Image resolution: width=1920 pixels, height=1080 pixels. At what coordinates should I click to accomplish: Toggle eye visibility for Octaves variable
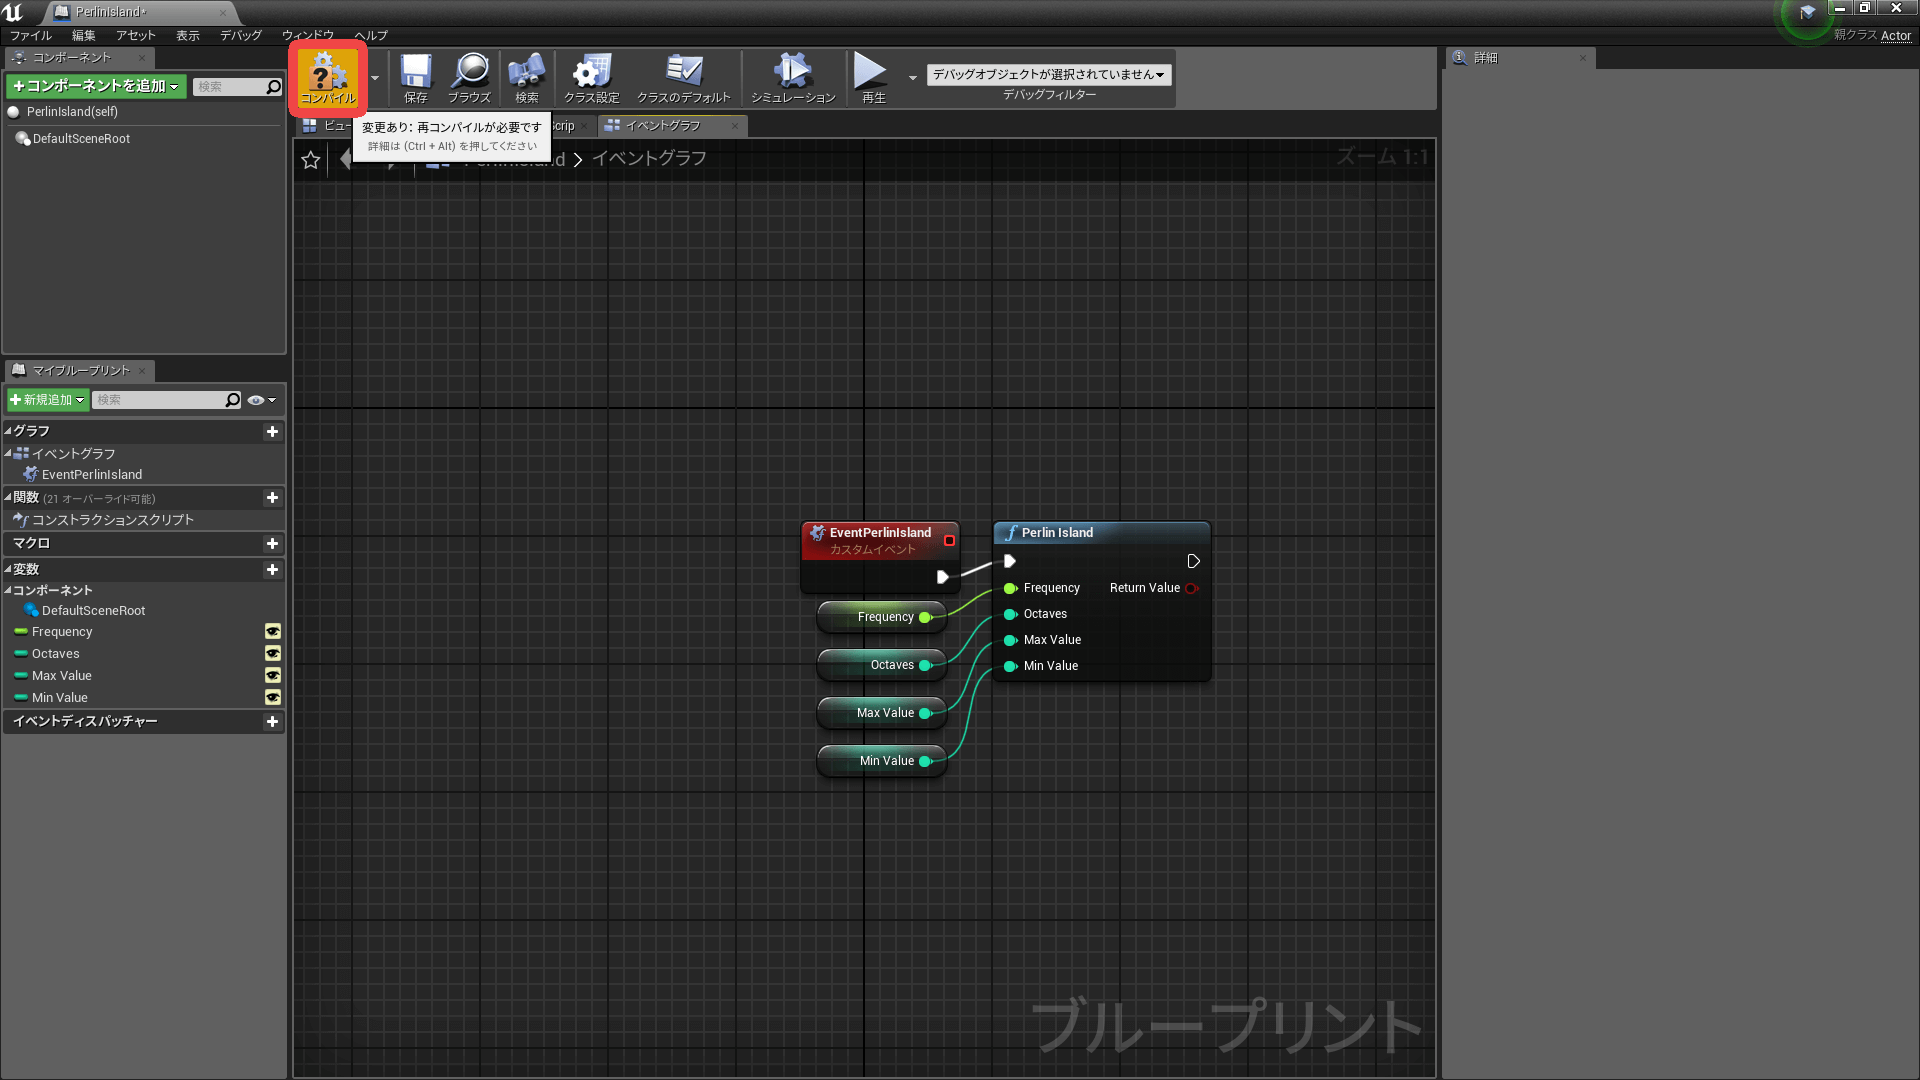pyautogui.click(x=272, y=653)
